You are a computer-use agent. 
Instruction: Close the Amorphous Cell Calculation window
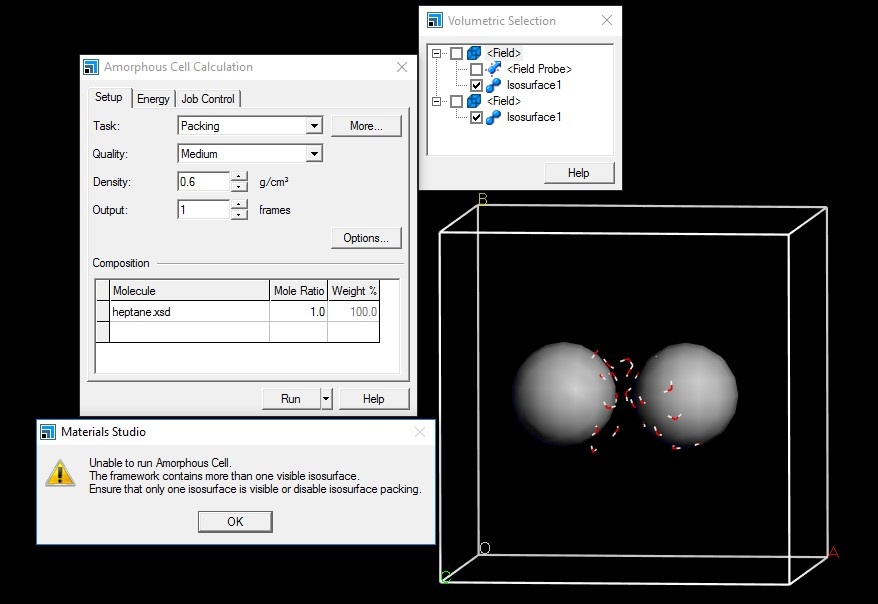point(401,67)
